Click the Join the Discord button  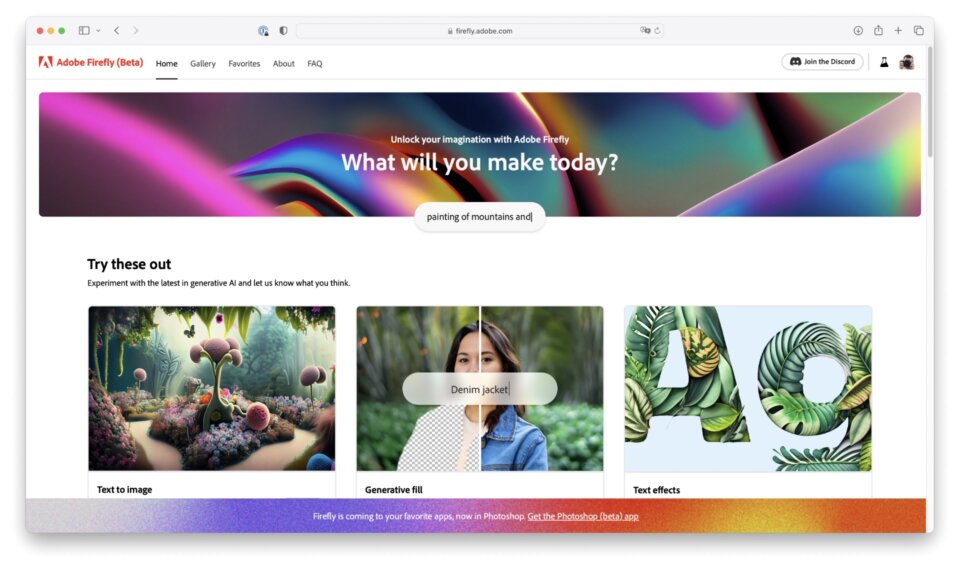coord(822,62)
